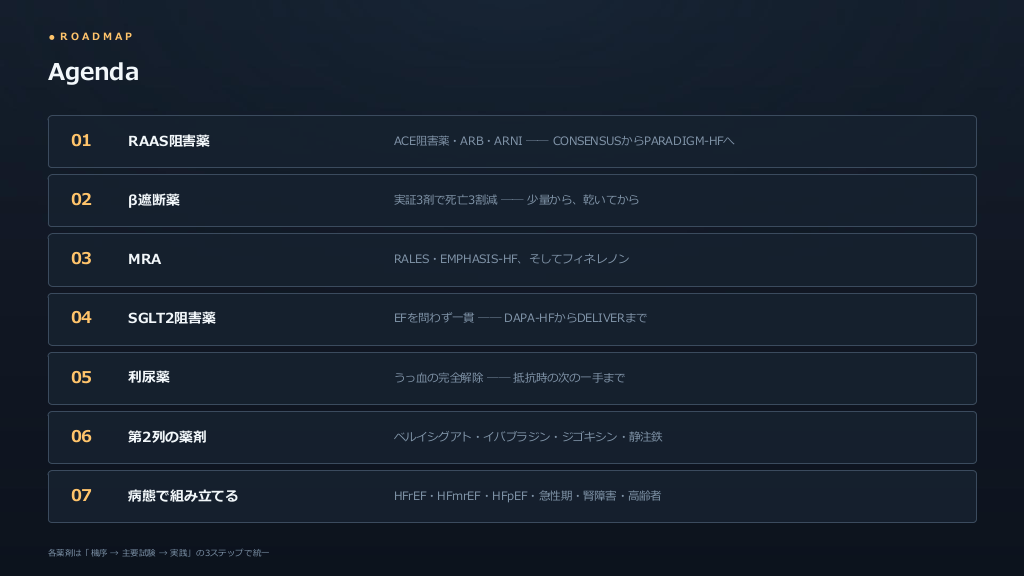1024x576 pixels.
Task: Select the number 02 badge
Action: tap(81, 199)
